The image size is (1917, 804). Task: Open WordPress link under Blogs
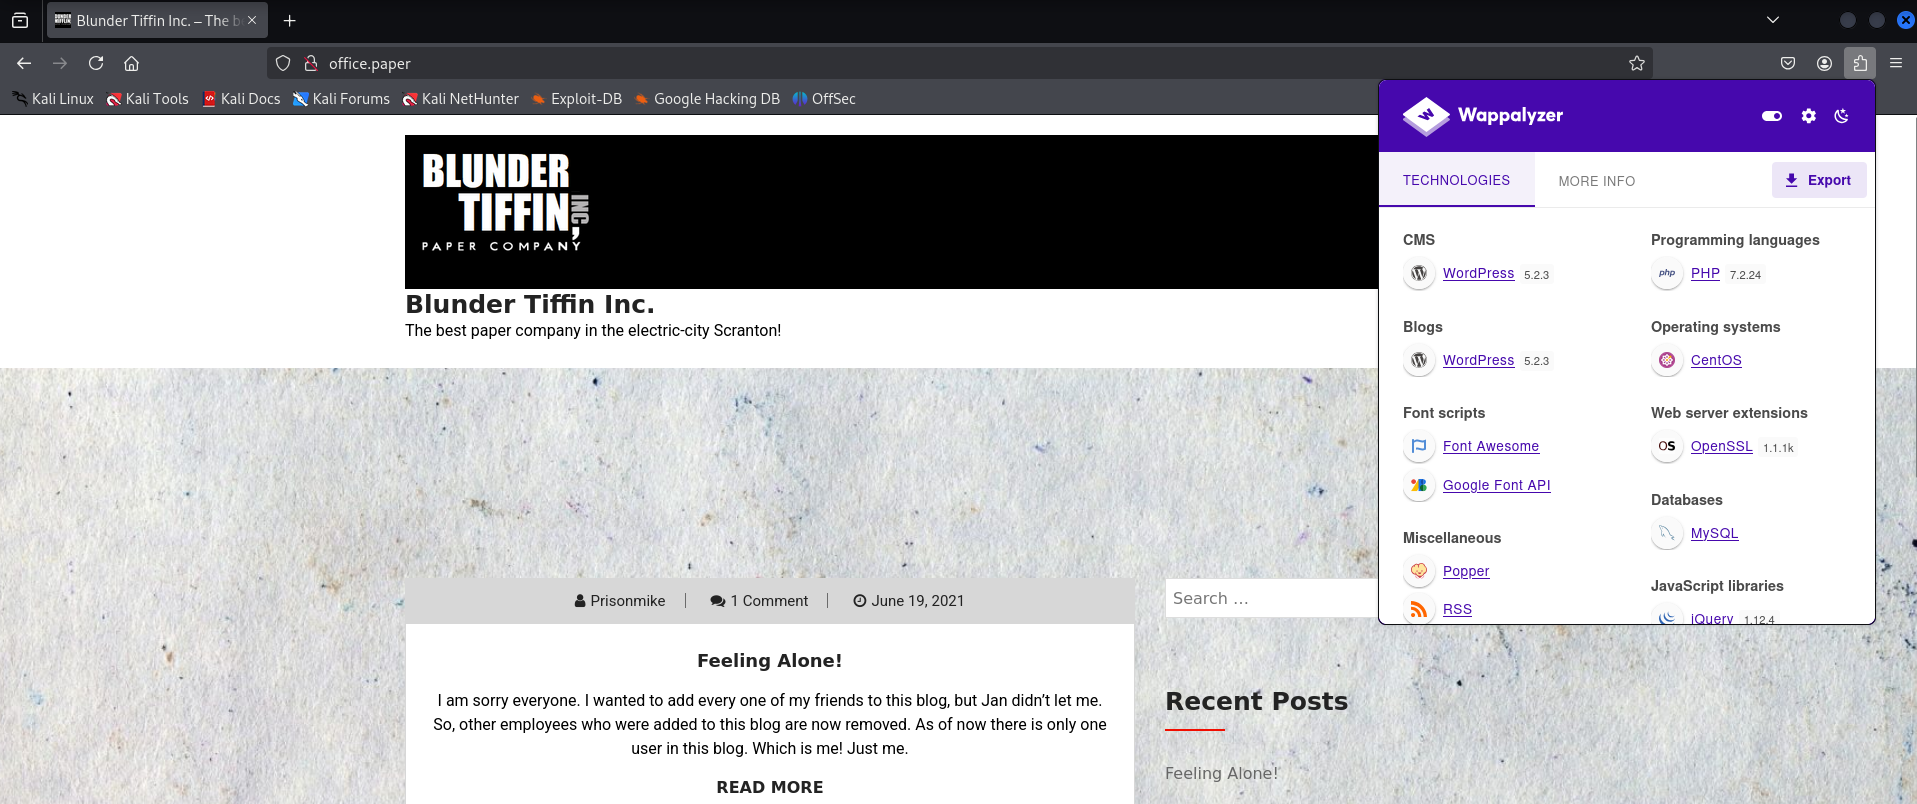(1478, 360)
